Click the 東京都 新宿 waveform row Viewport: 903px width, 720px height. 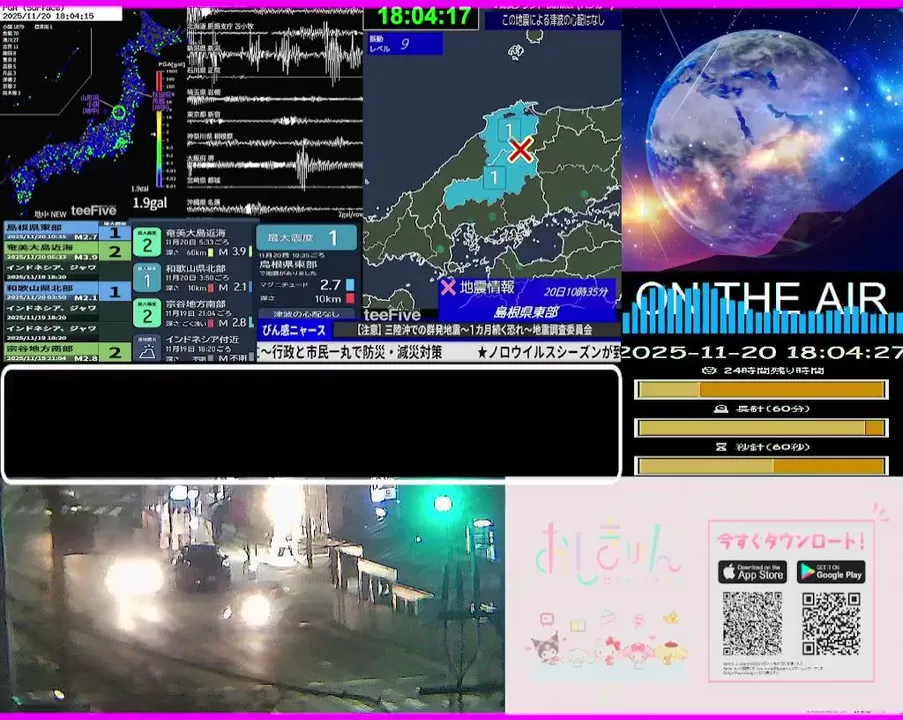tap(275, 119)
